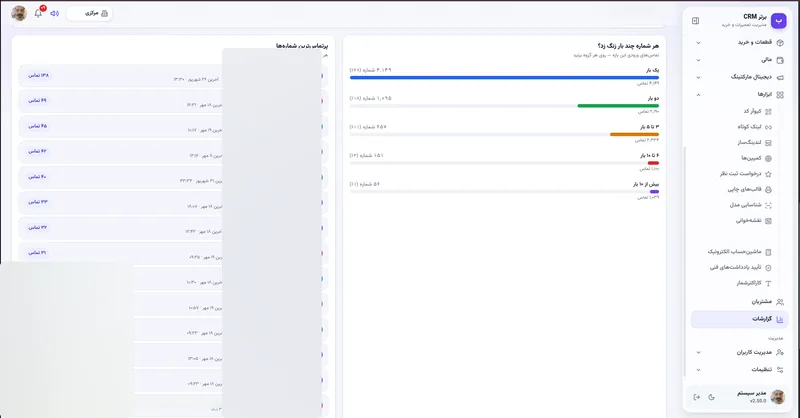Image resolution: width=800 pixels, height=418 pixels.
Task: Open the لندینگ‌ساز menu item
Action: tap(754, 143)
